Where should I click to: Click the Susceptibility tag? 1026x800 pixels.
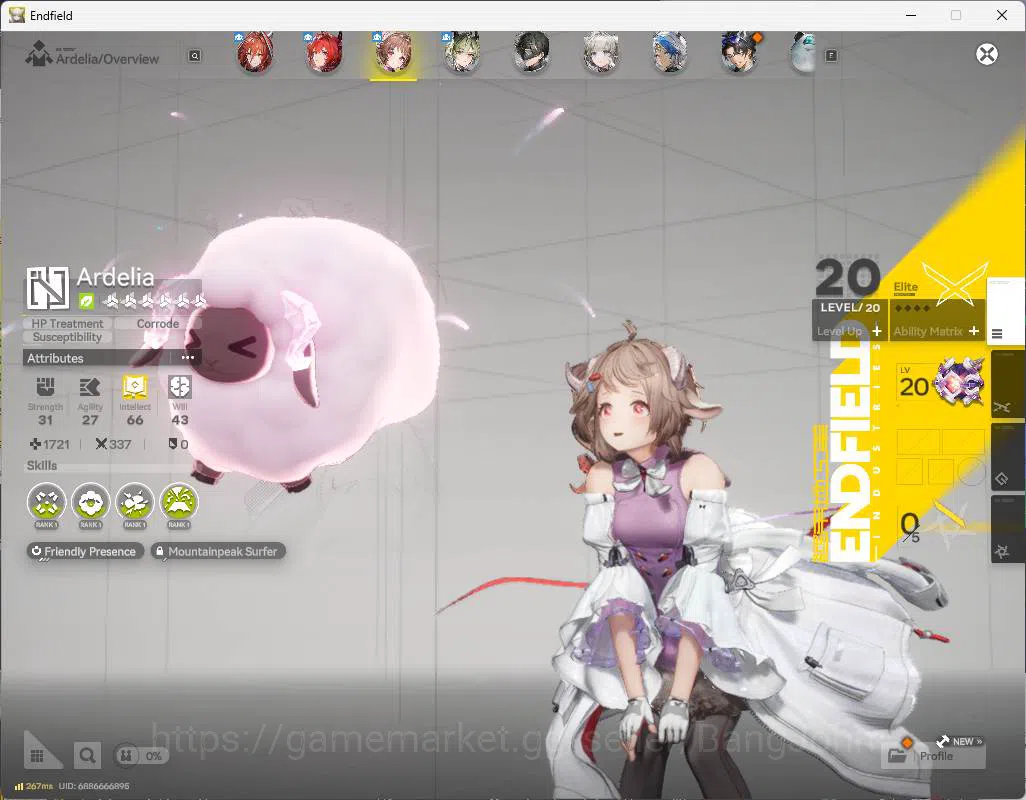tap(67, 337)
